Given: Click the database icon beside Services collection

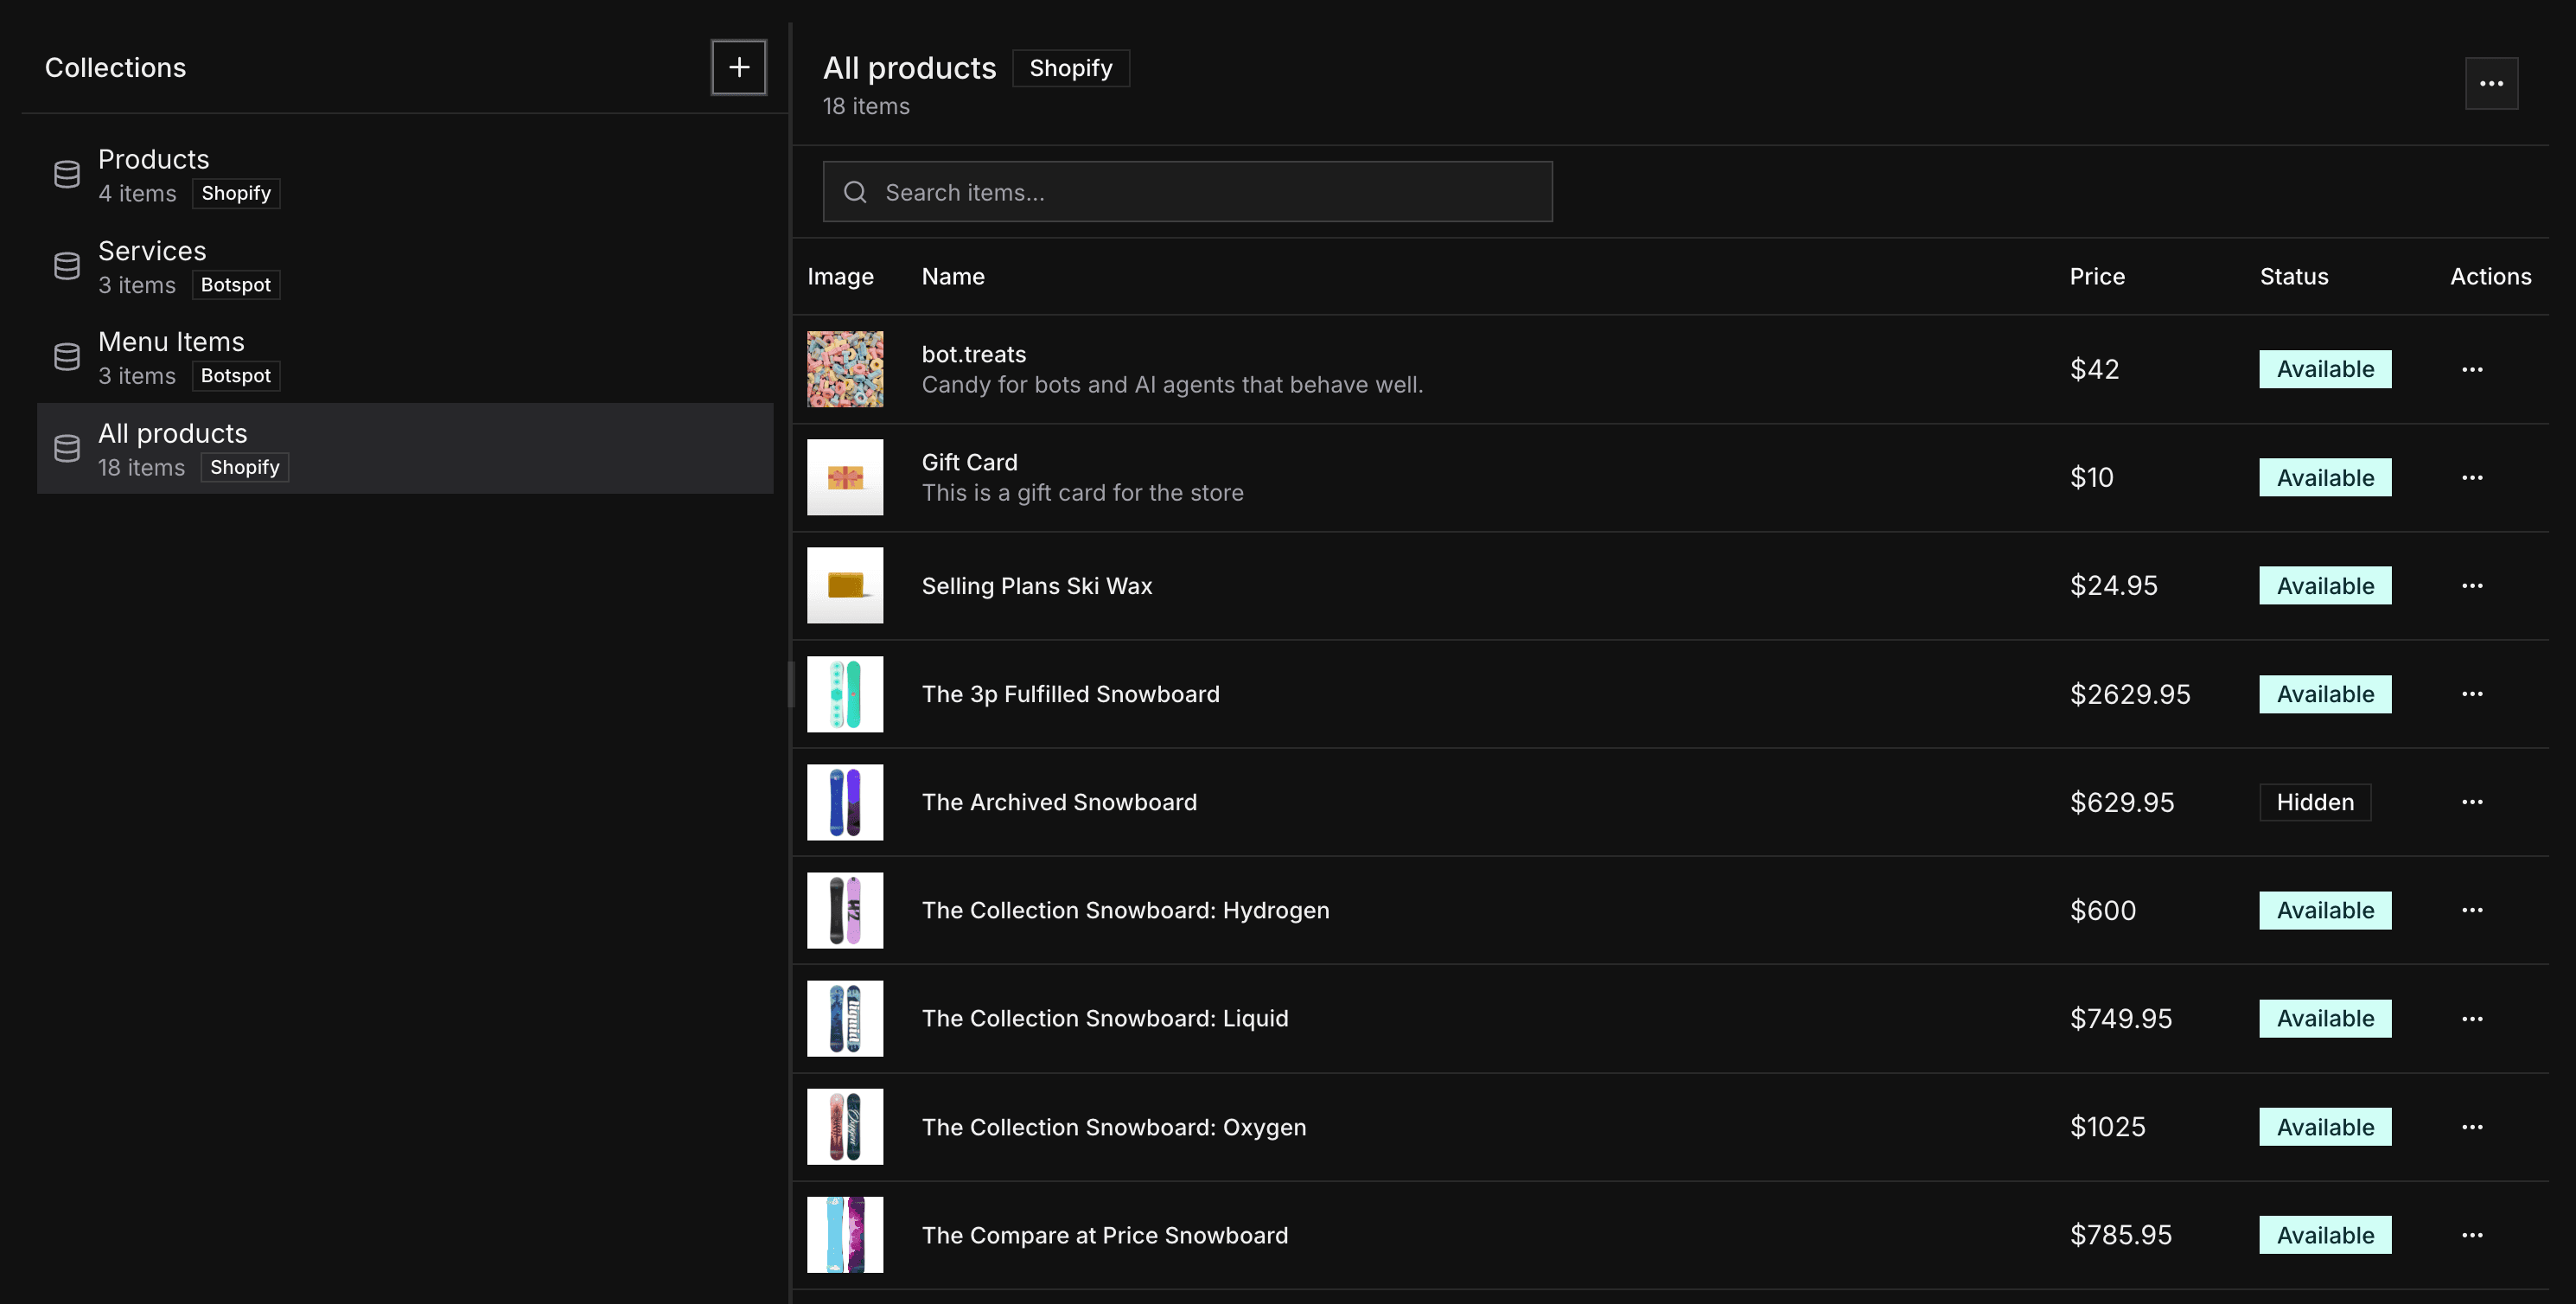Looking at the screenshot, I should point(67,266).
